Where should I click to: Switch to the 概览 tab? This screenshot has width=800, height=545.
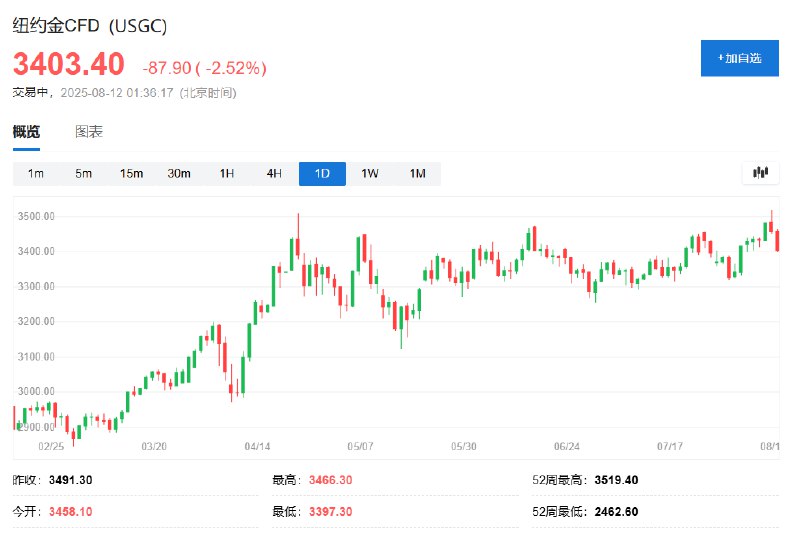coord(26,132)
